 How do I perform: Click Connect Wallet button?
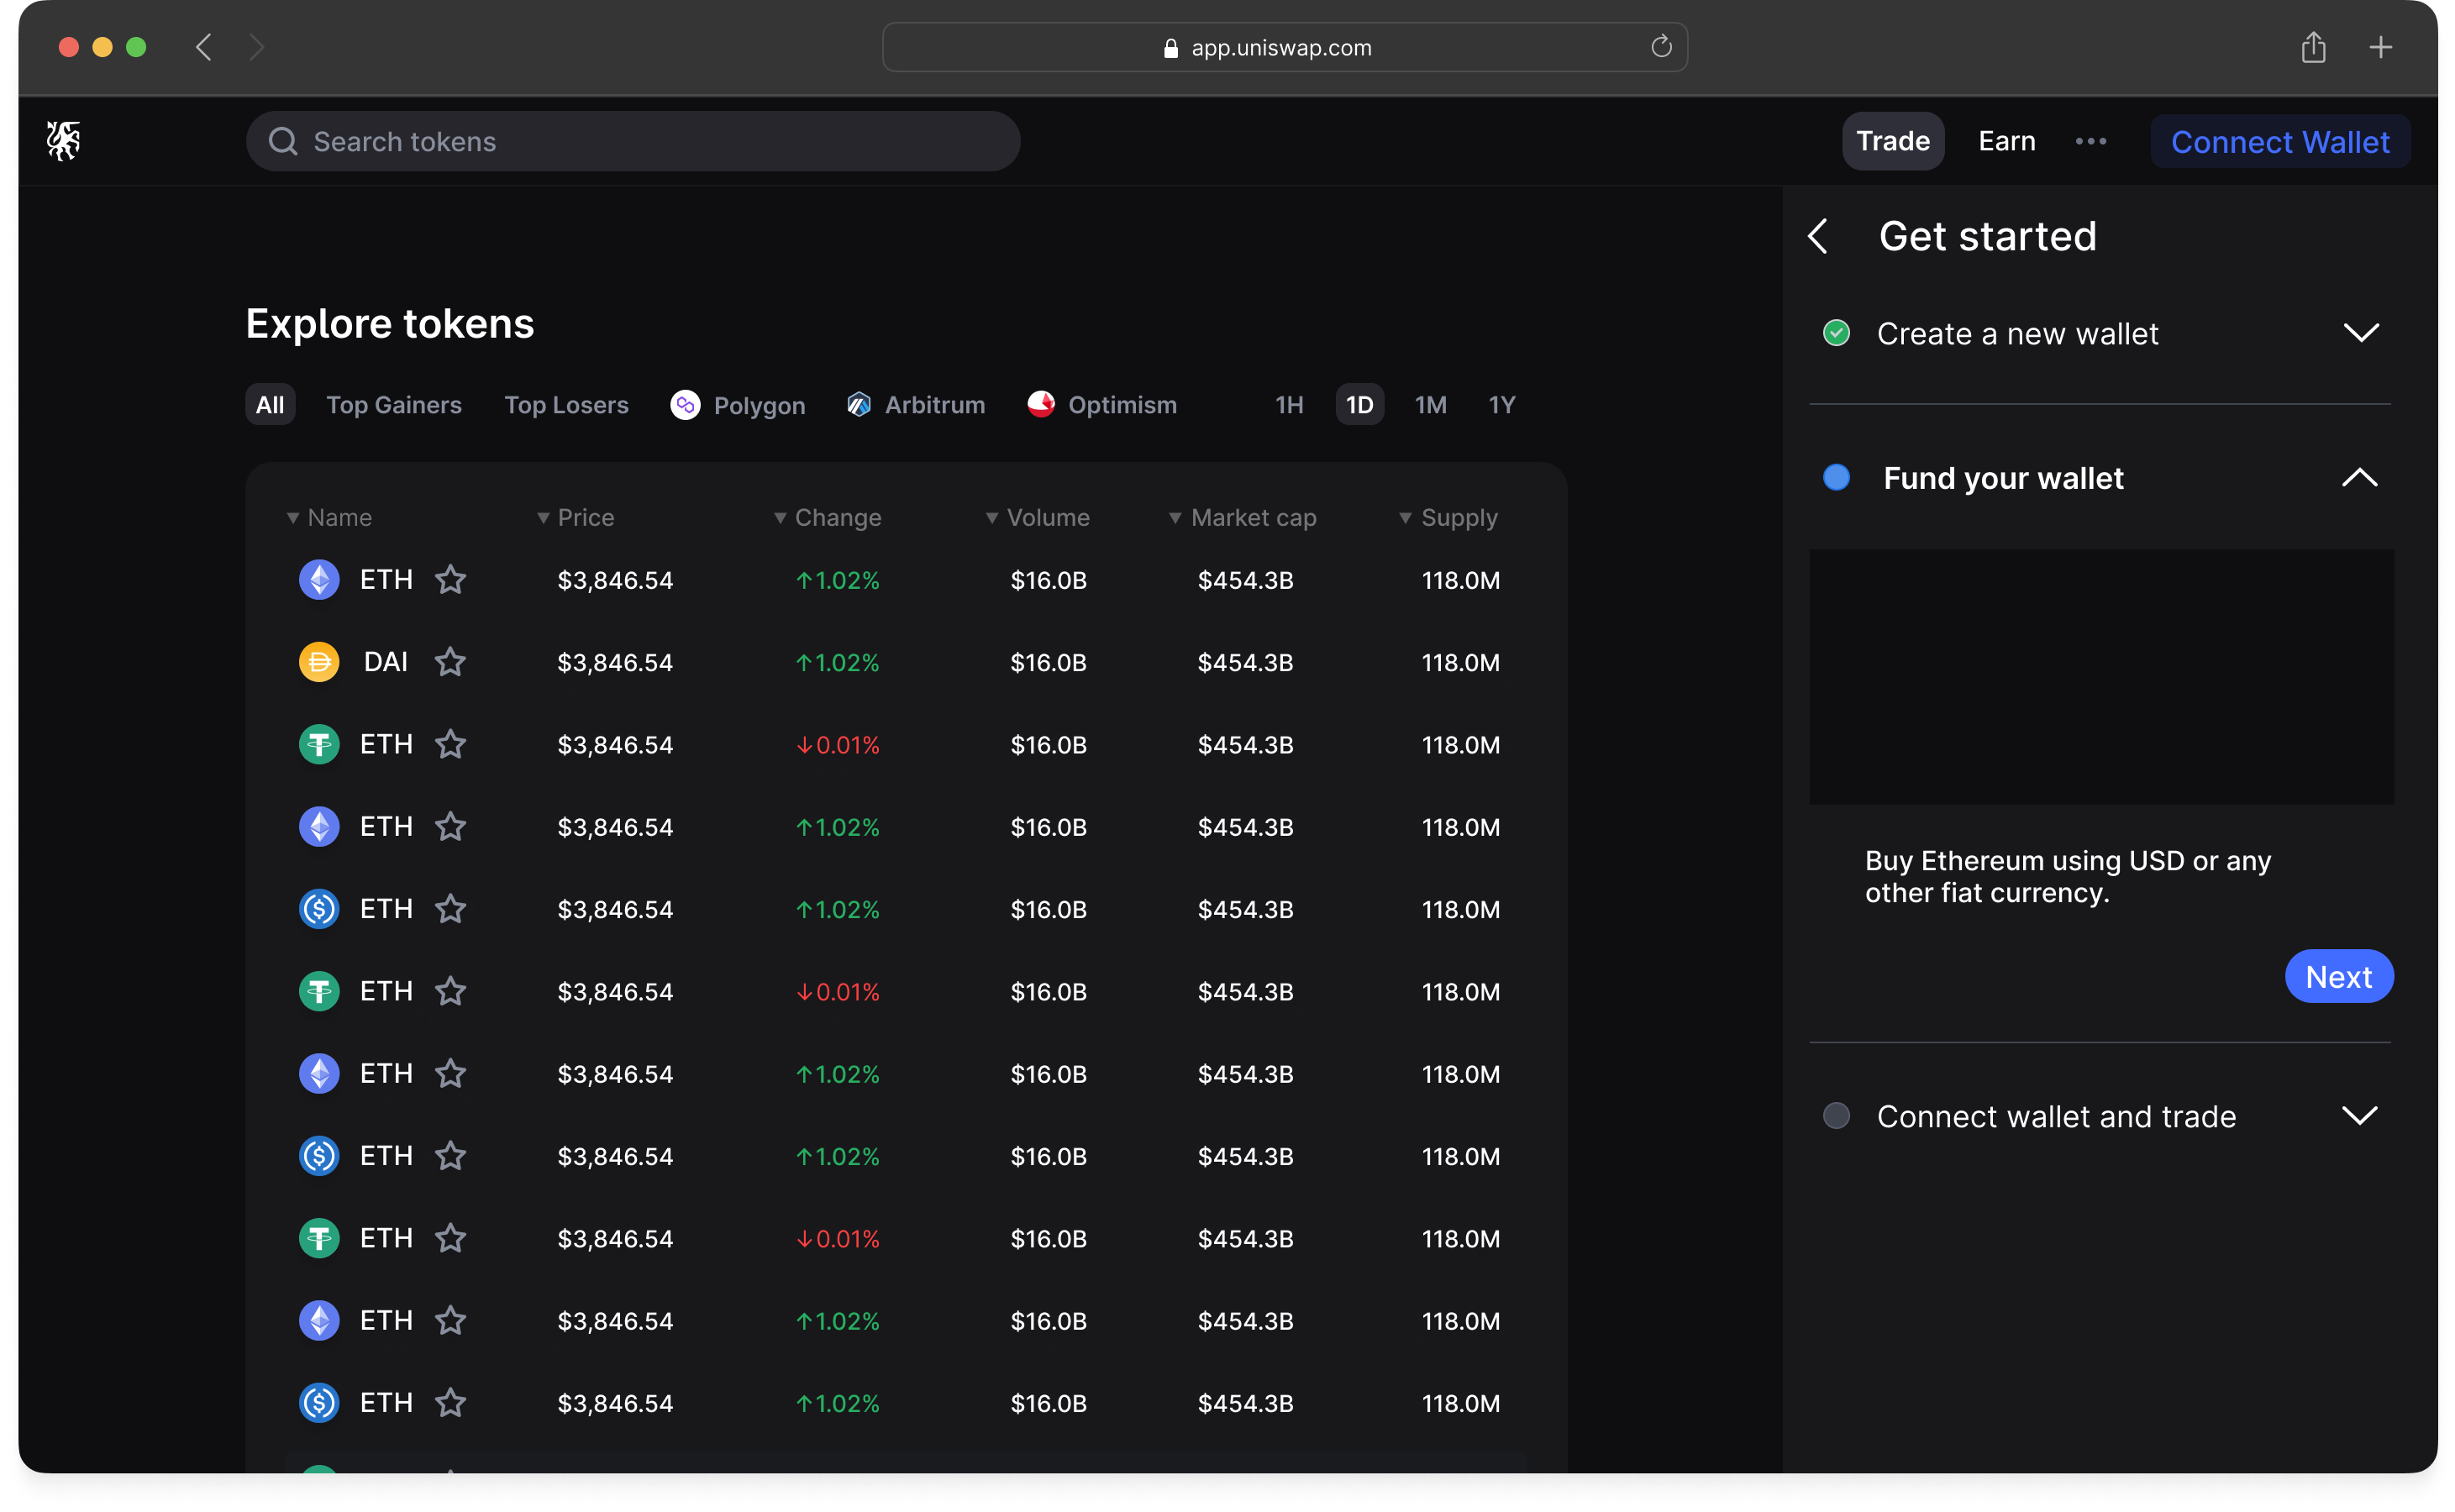(x=2280, y=142)
